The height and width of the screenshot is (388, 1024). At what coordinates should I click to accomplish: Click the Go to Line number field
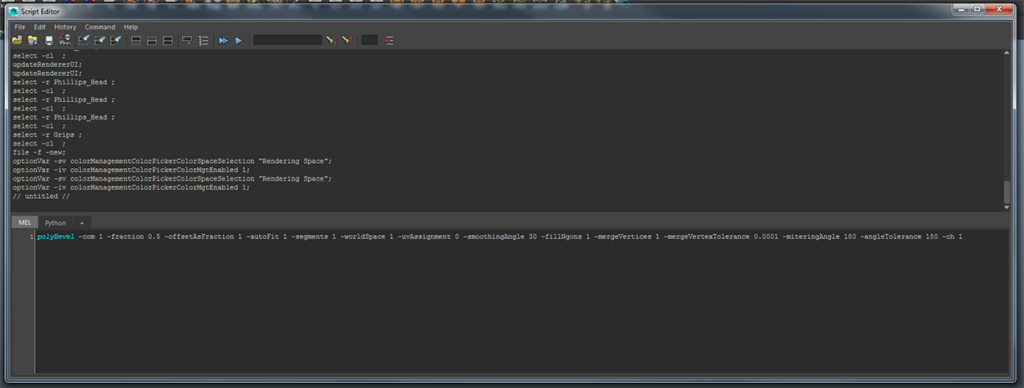point(370,40)
